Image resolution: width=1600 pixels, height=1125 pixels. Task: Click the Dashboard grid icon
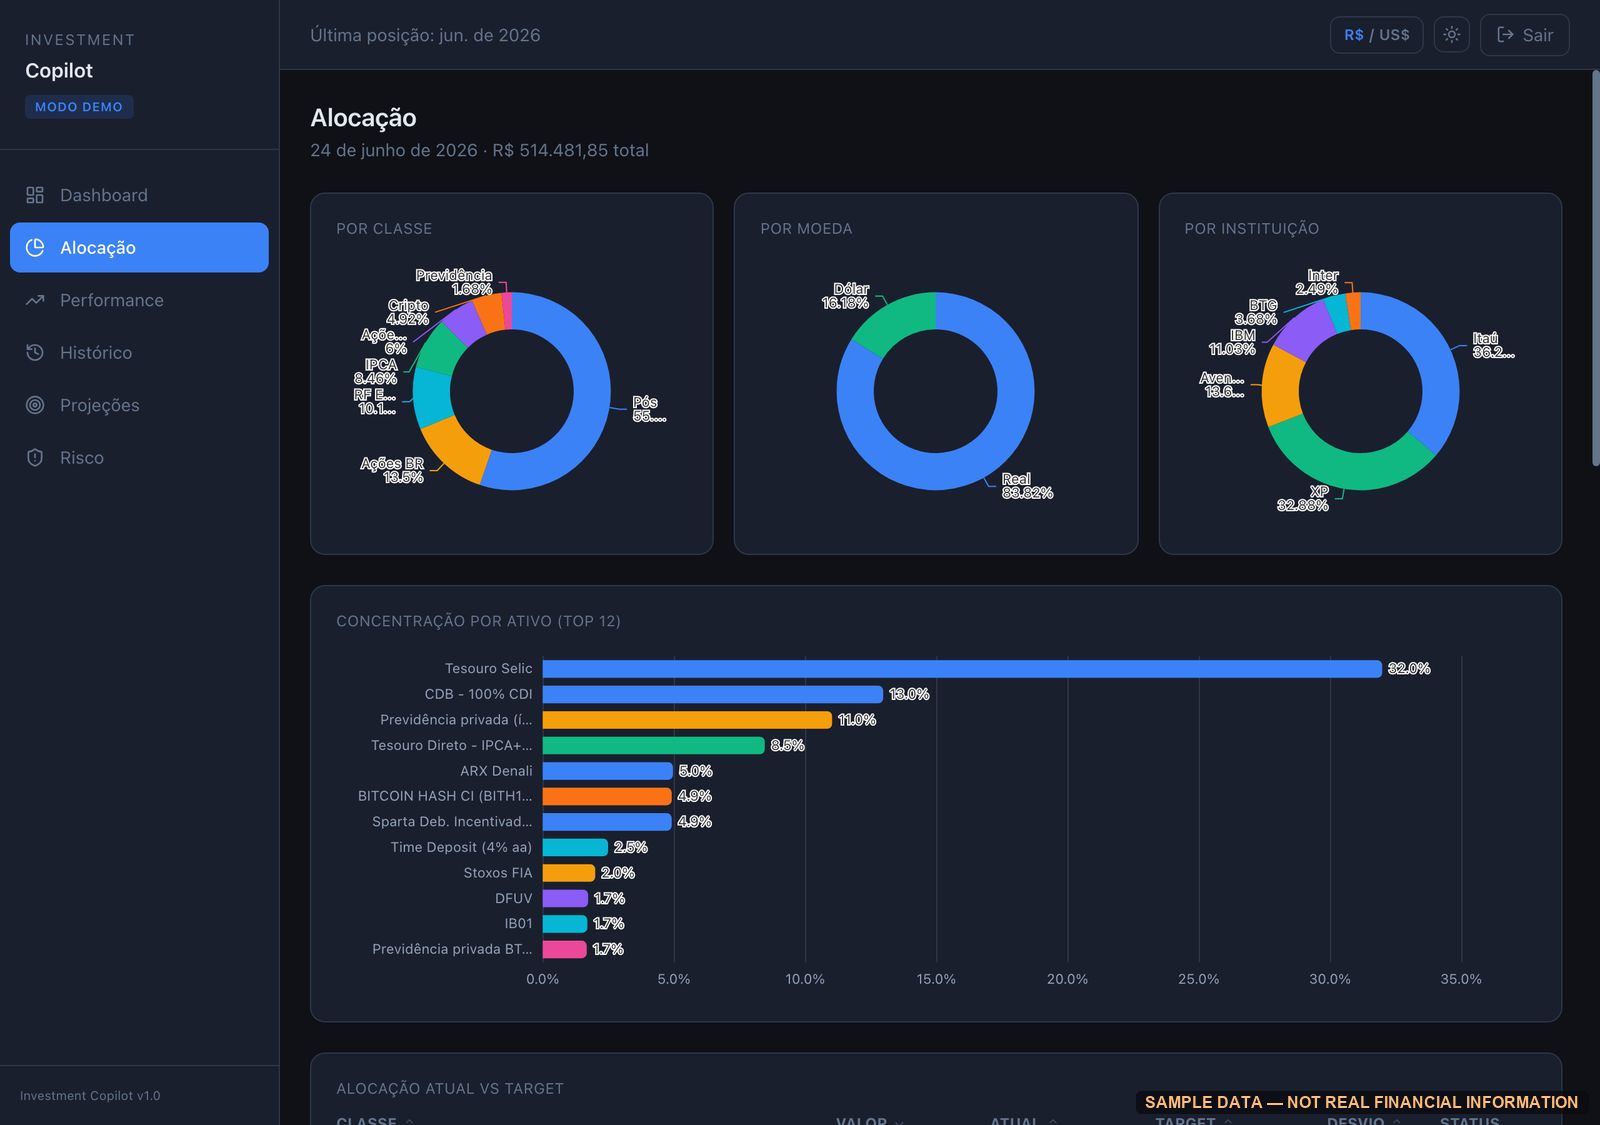pos(35,195)
